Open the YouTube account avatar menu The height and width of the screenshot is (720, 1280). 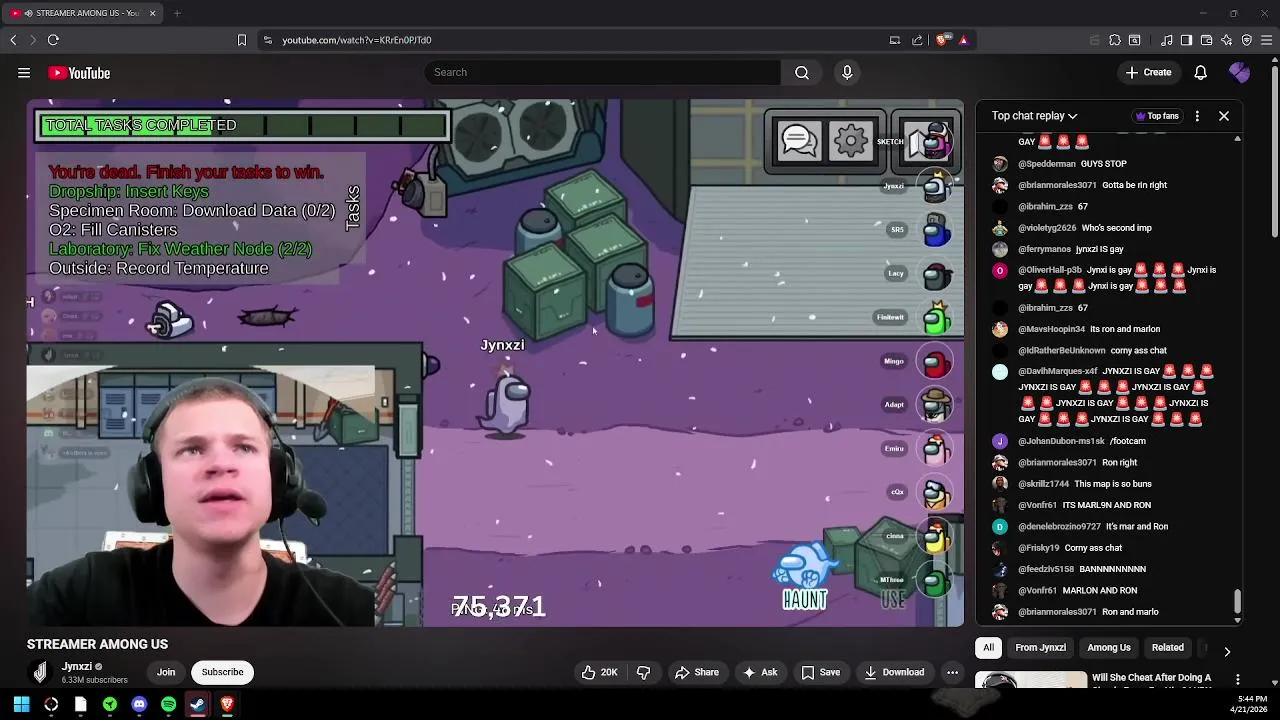[x=1239, y=72]
